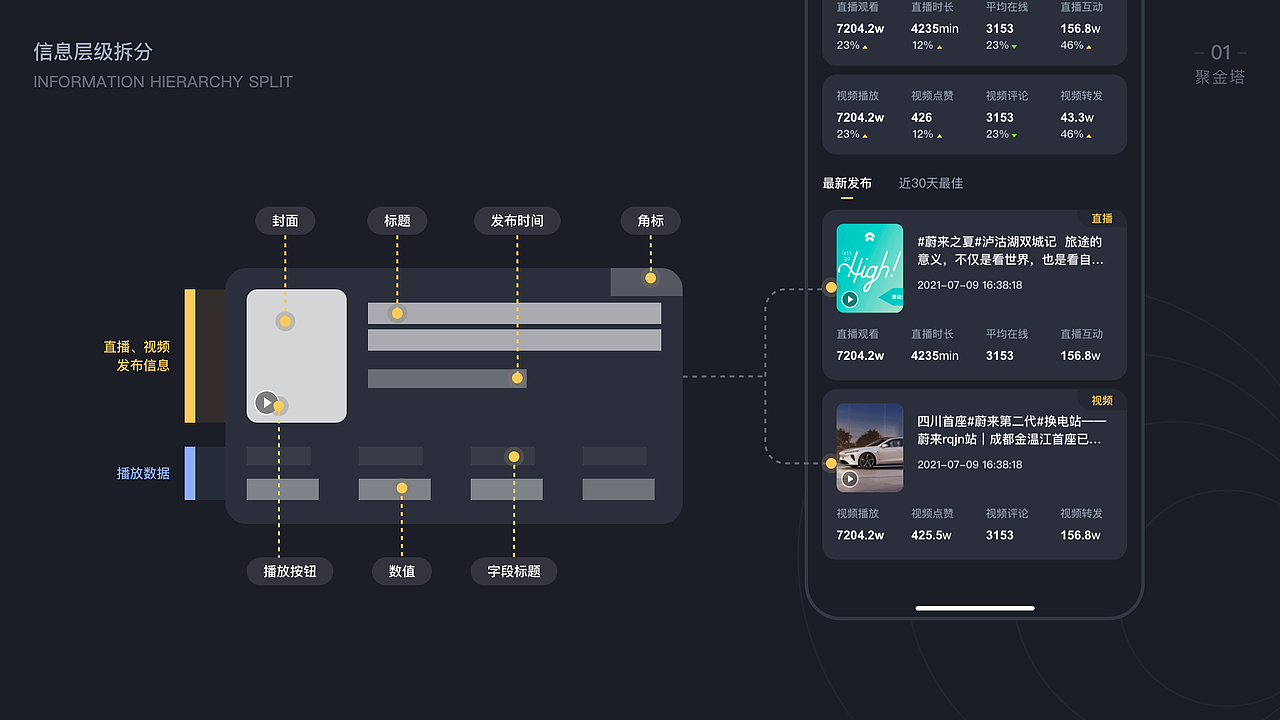Select the 标题 annotation label
Viewport: 1280px width, 720px height.
click(x=397, y=220)
